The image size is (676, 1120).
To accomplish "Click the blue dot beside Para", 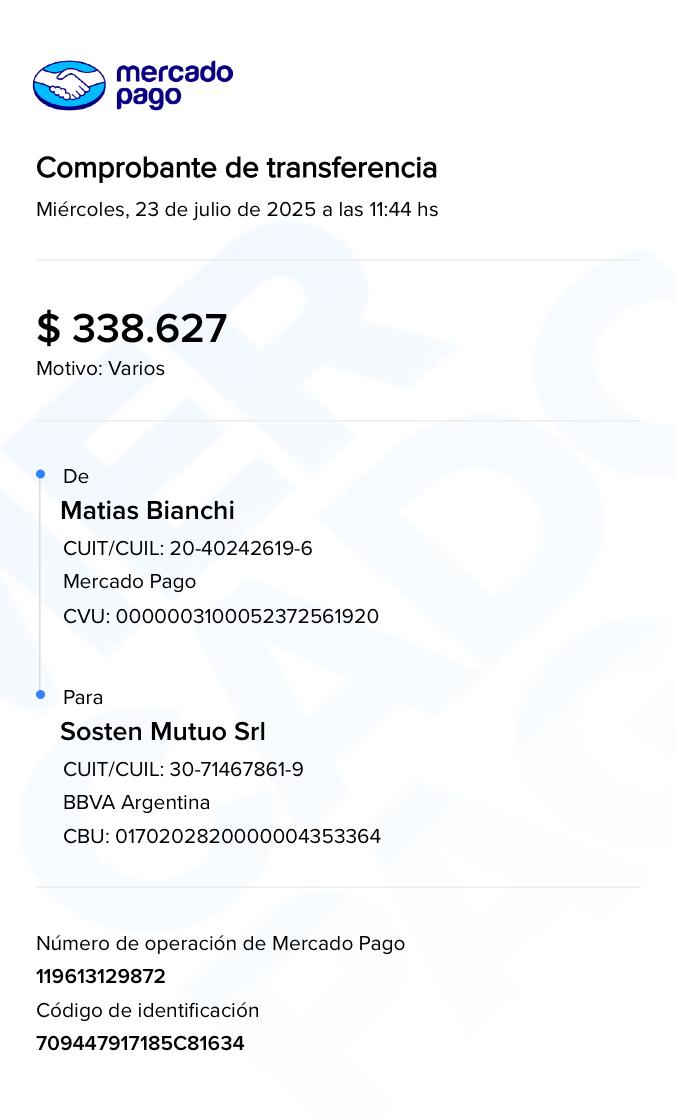I will point(41,694).
